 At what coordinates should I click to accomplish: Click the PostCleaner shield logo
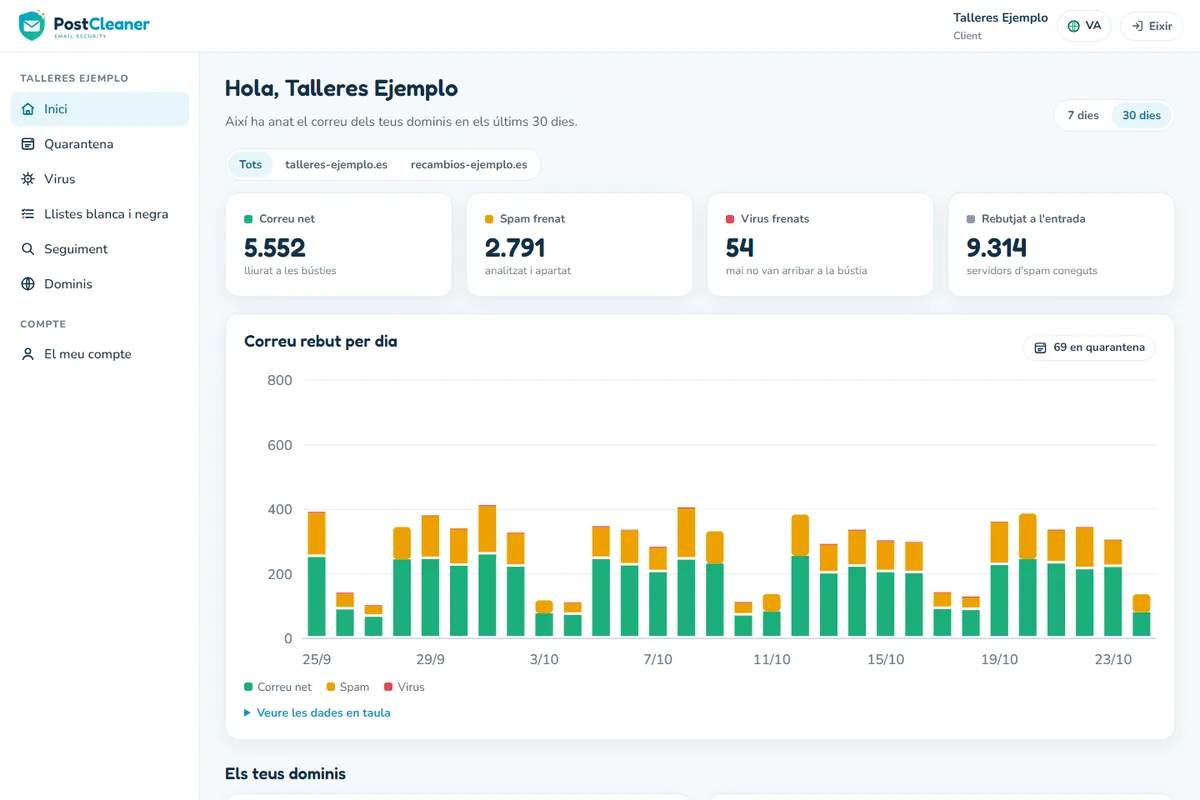[32, 25]
